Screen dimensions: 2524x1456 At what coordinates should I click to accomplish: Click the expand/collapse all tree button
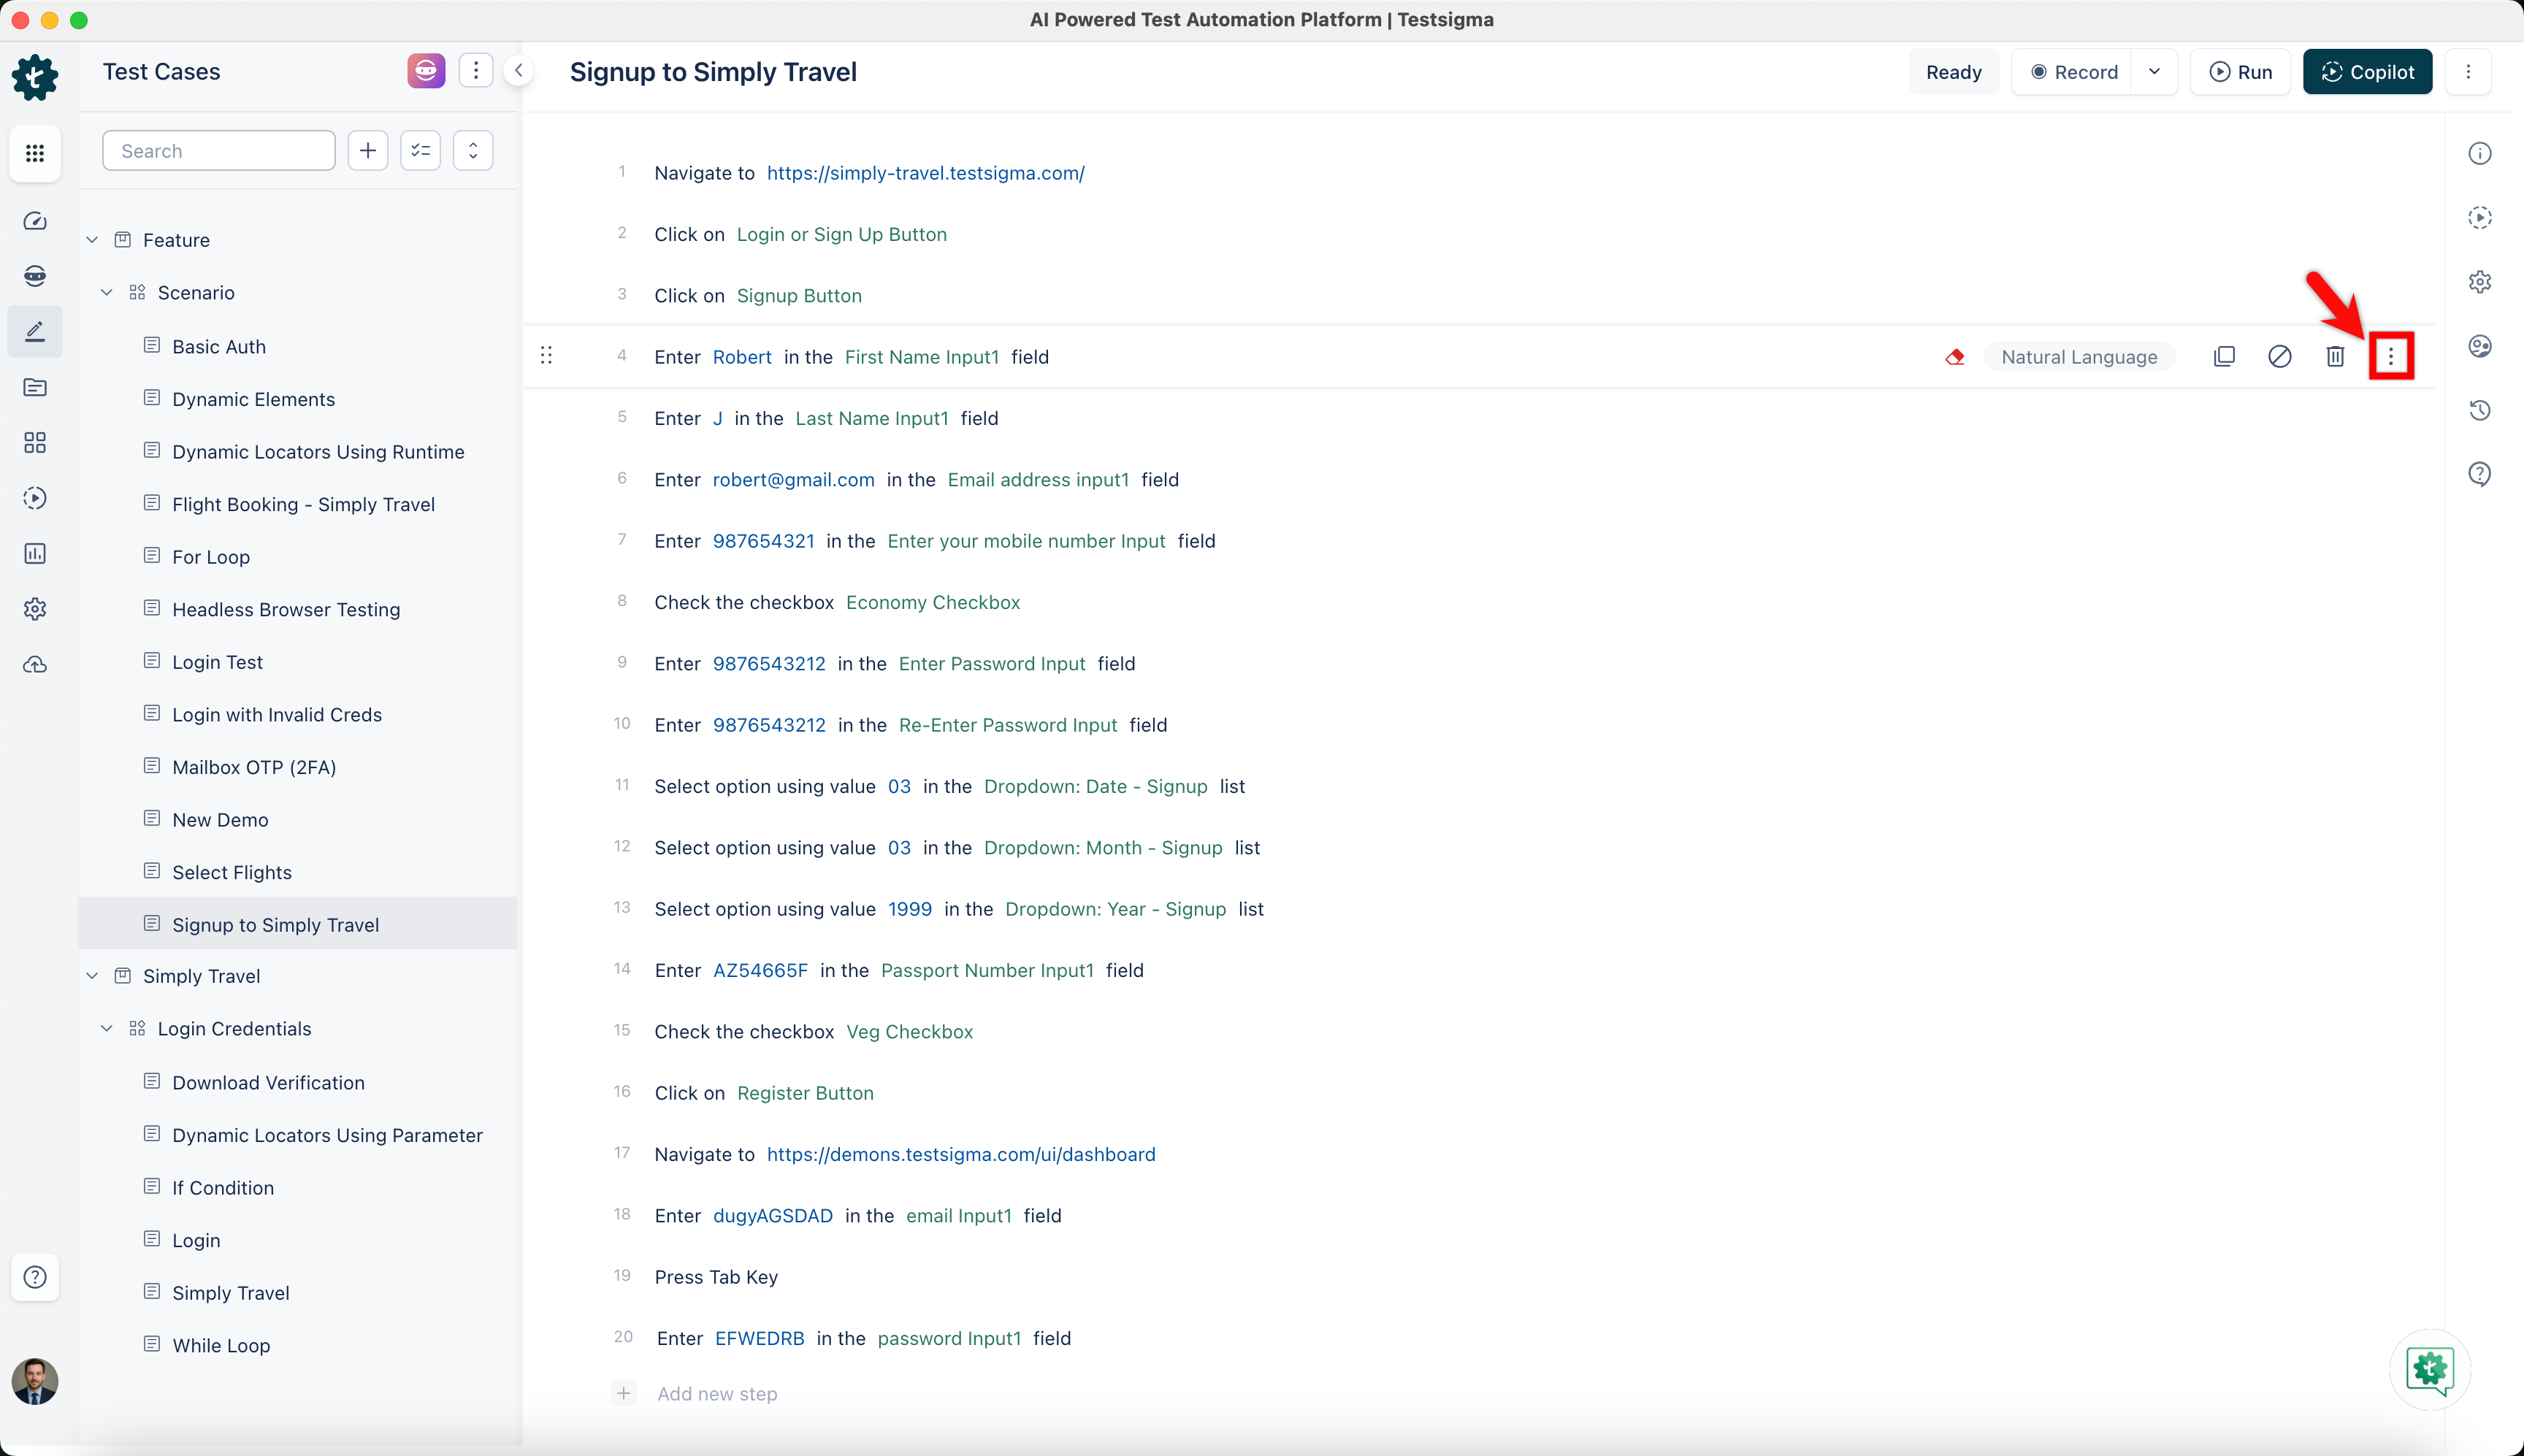point(473,151)
